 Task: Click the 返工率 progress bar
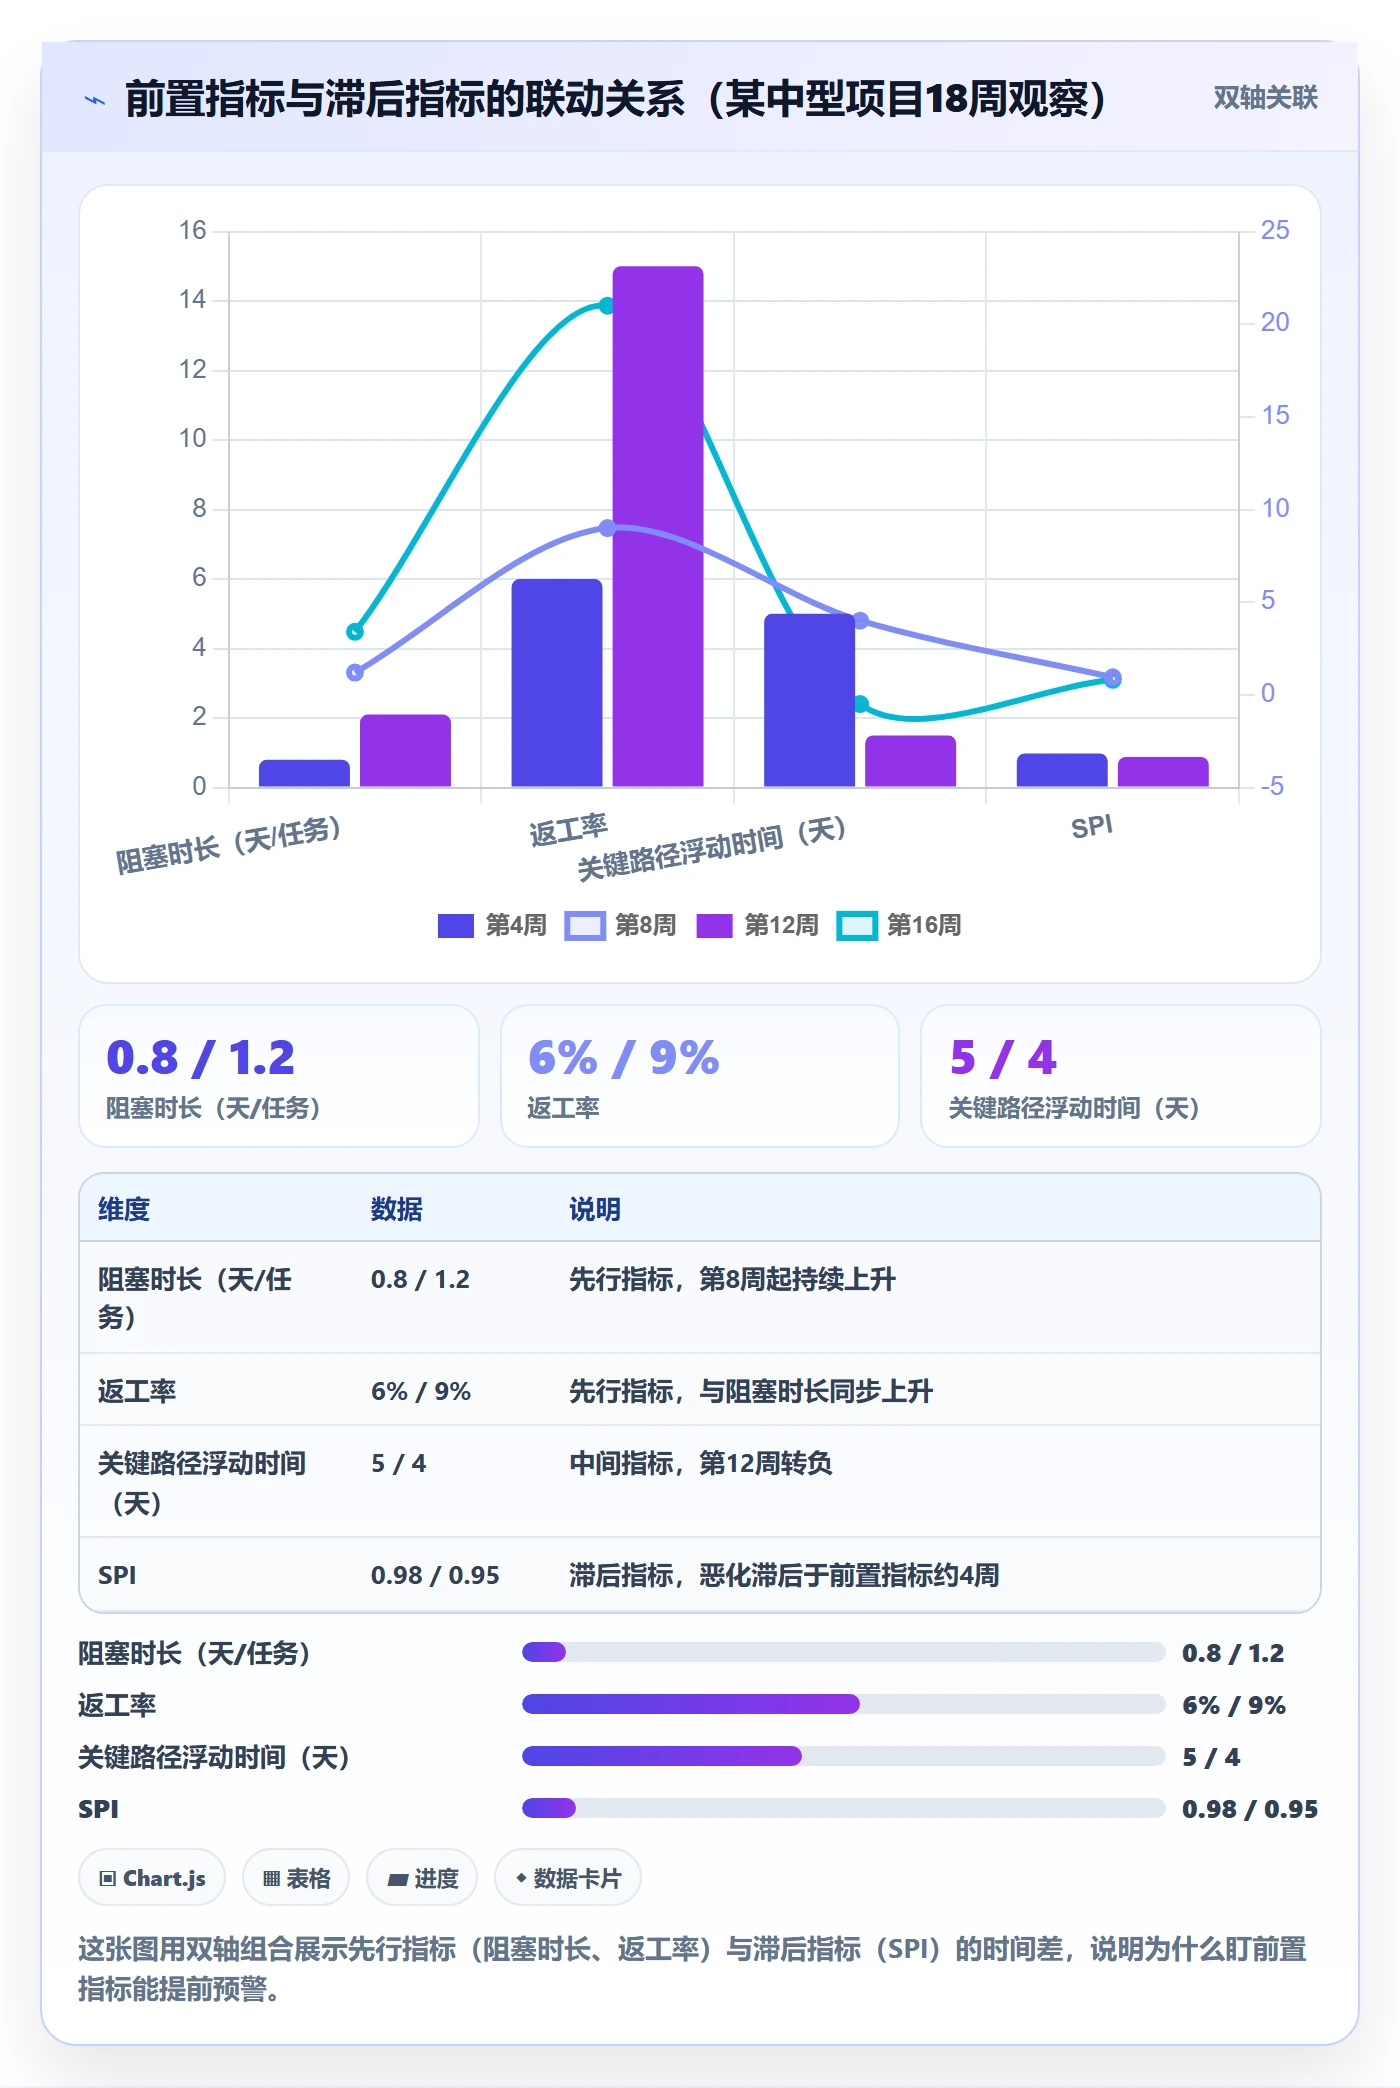tap(844, 1704)
